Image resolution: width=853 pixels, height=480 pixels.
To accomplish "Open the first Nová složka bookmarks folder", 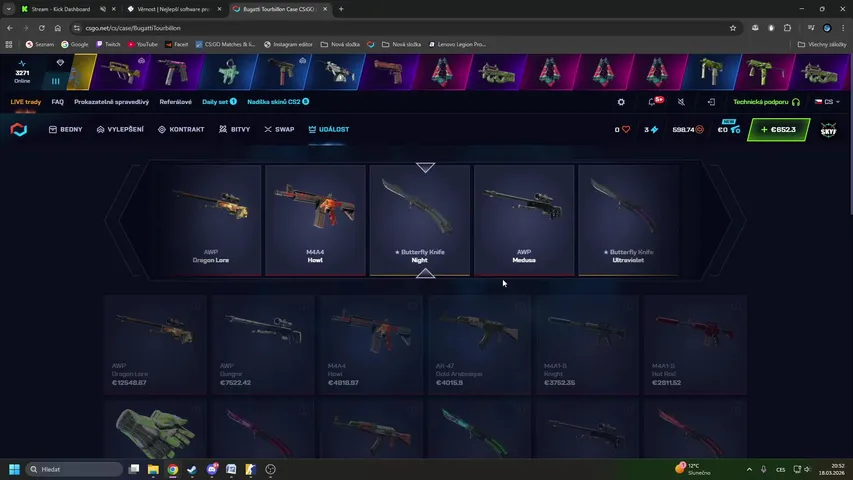I will [340, 44].
